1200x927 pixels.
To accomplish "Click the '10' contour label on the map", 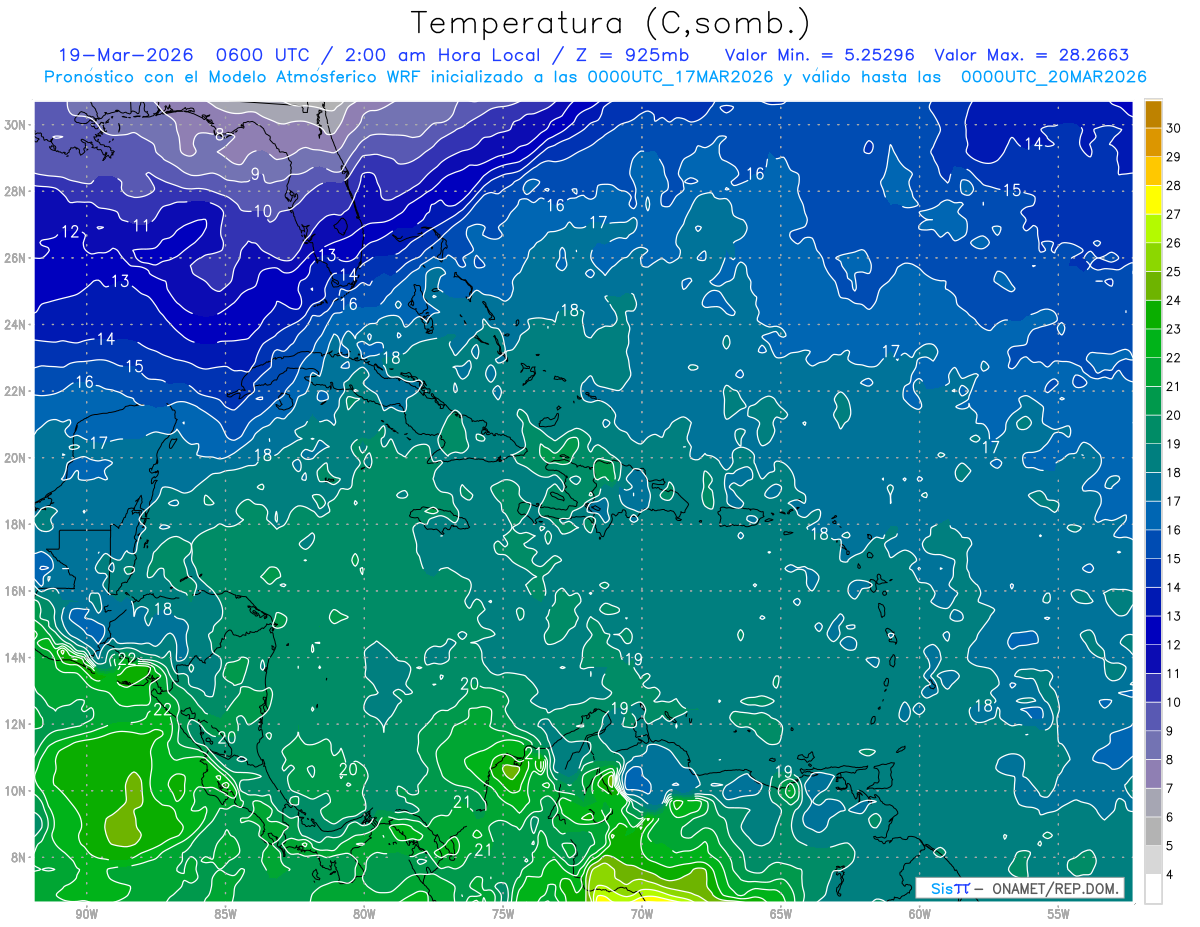I will (x=262, y=211).
